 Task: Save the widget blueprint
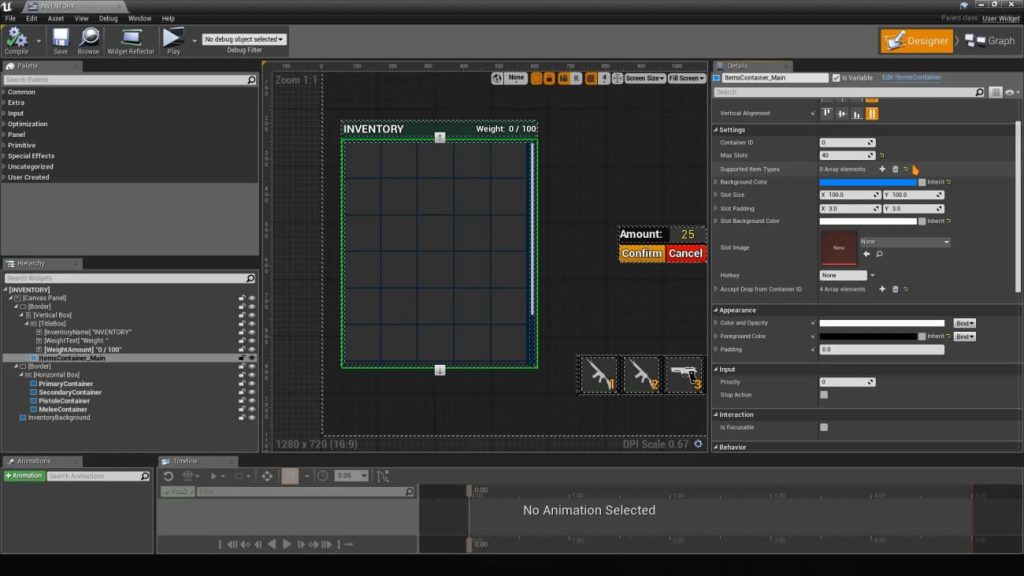tap(61, 40)
